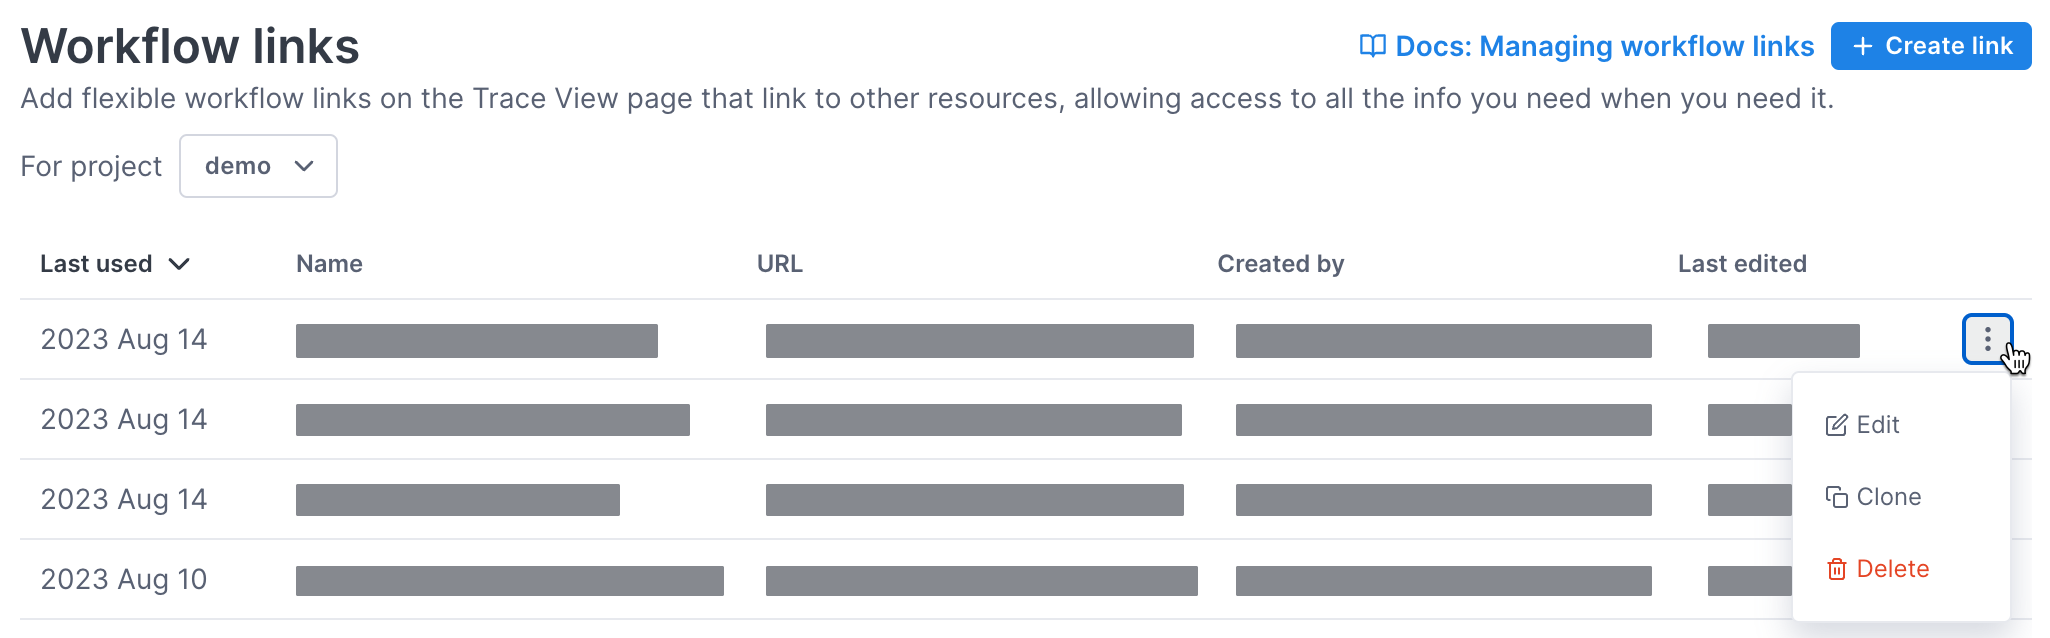Click the chevron in project selector
This screenshot has width=2050, height=638.
tap(304, 166)
